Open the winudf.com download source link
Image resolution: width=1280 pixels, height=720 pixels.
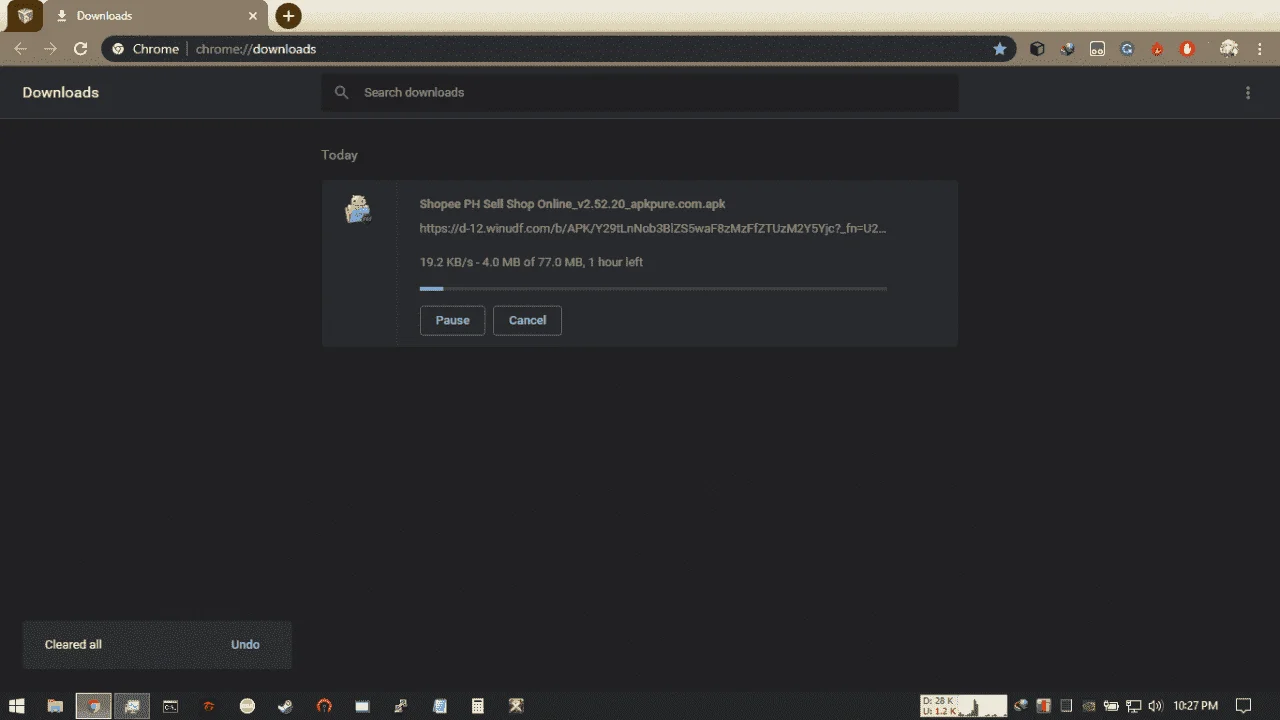653,228
